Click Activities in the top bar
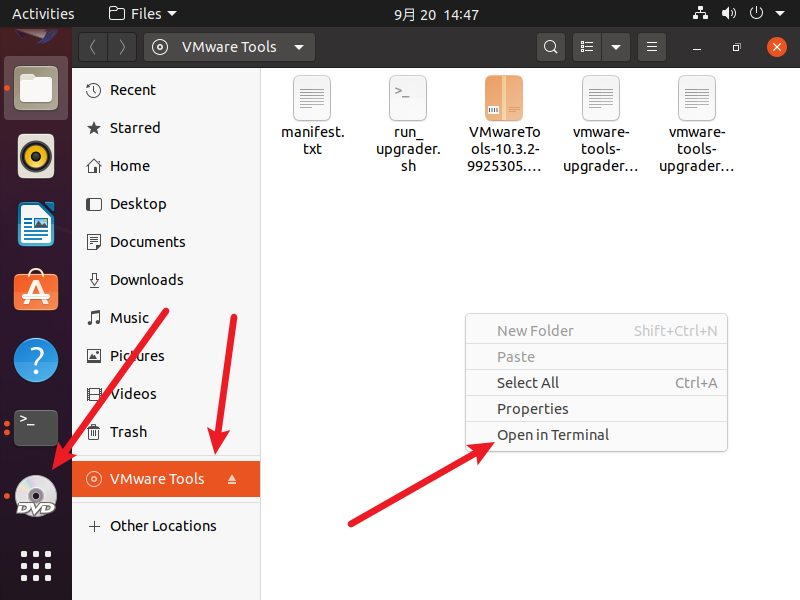The width and height of the screenshot is (800, 600). [43, 14]
